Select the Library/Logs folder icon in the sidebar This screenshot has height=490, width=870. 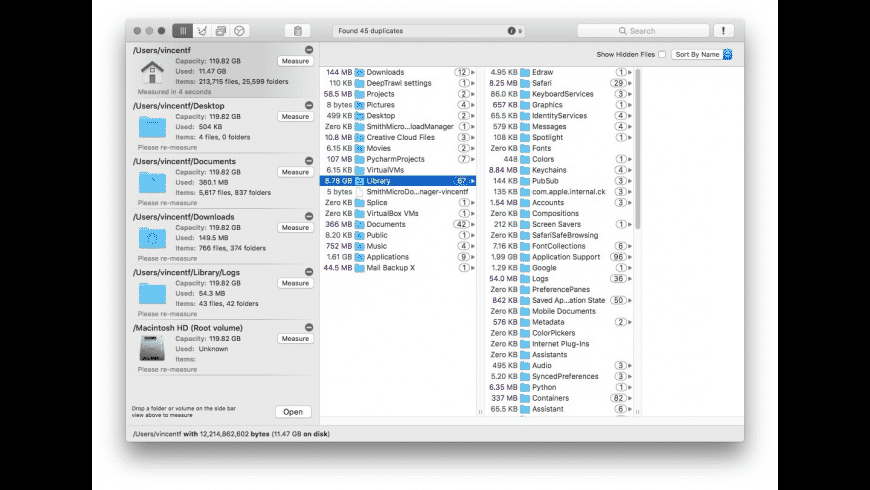pos(152,294)
